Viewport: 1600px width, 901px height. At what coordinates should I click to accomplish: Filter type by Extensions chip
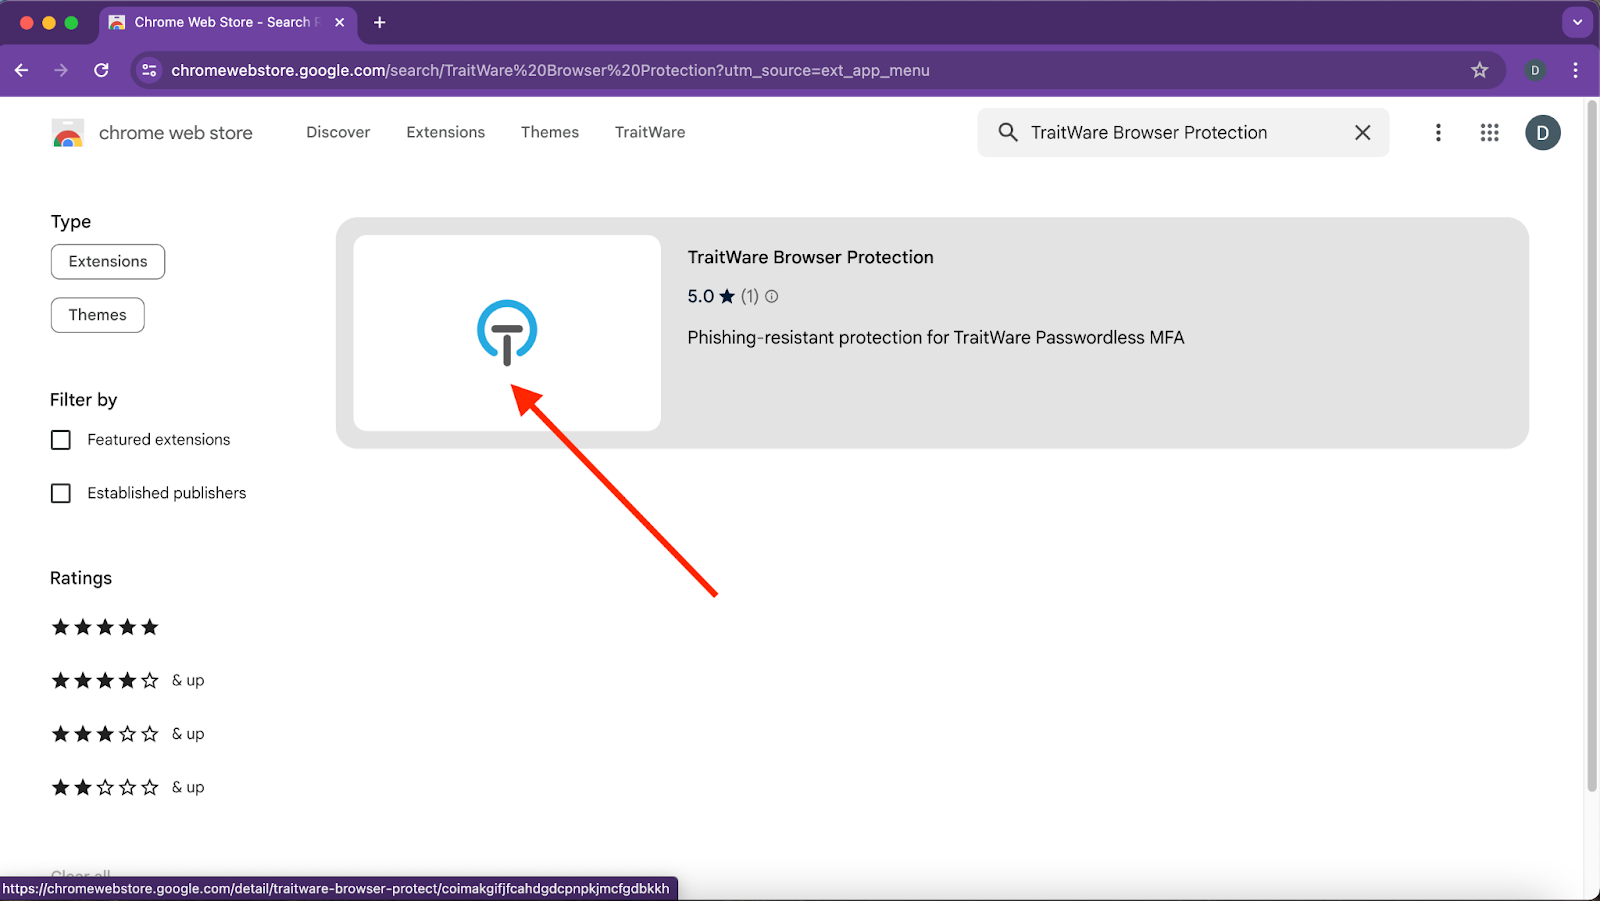click(108, 261)
